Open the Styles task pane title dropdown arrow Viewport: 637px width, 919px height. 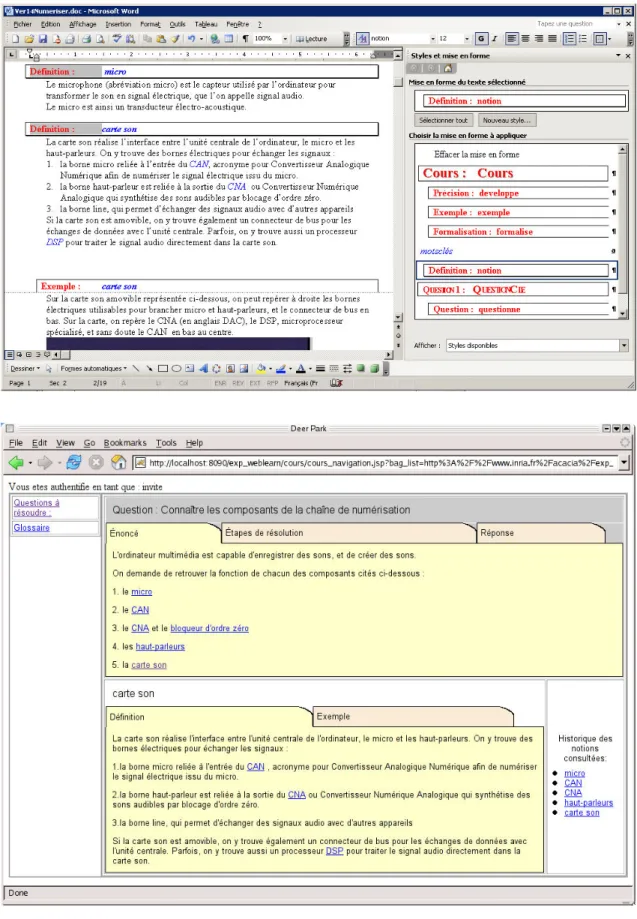click(618, 56)
